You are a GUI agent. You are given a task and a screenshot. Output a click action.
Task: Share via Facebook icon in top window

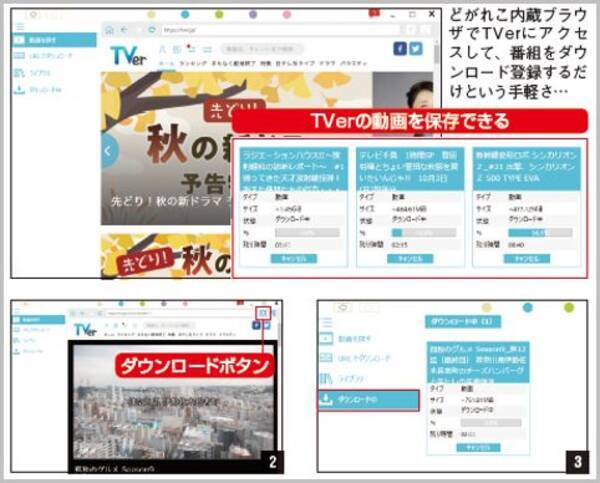(400, 49)
